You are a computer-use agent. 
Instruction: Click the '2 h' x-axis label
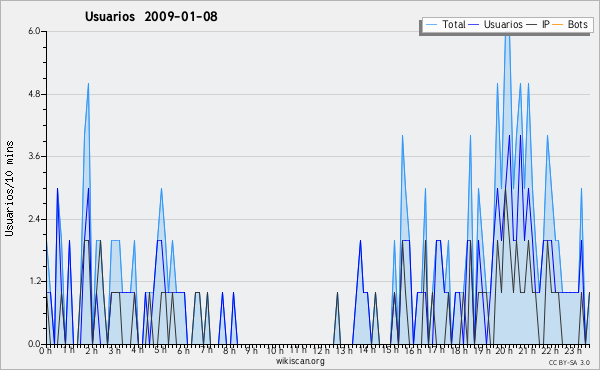[x=91, y=350]
